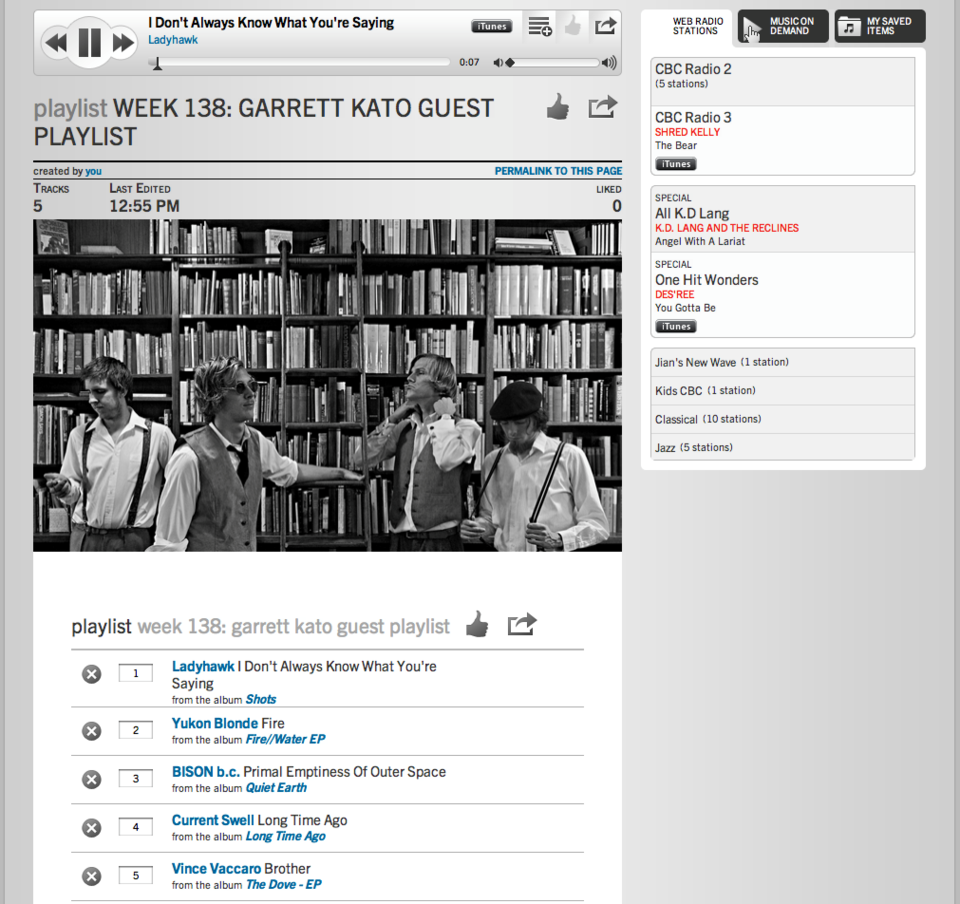Open the Yukon Blonde artist link
The image size is (960, 904).
tap(215, 723)
